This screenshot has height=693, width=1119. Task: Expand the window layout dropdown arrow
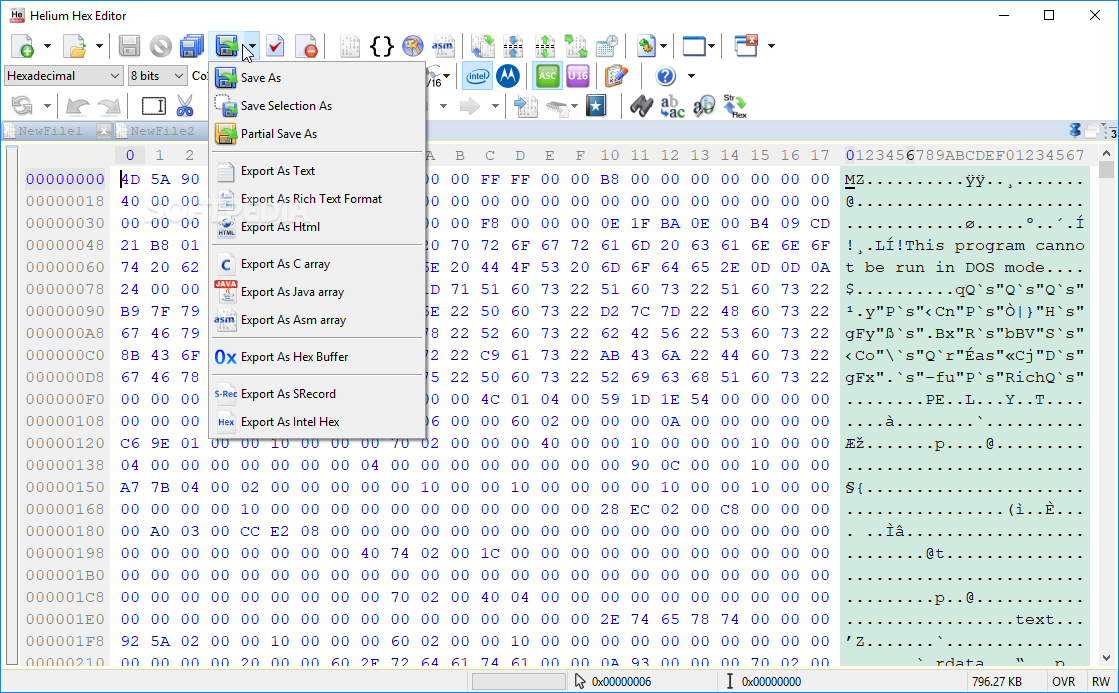712,46
